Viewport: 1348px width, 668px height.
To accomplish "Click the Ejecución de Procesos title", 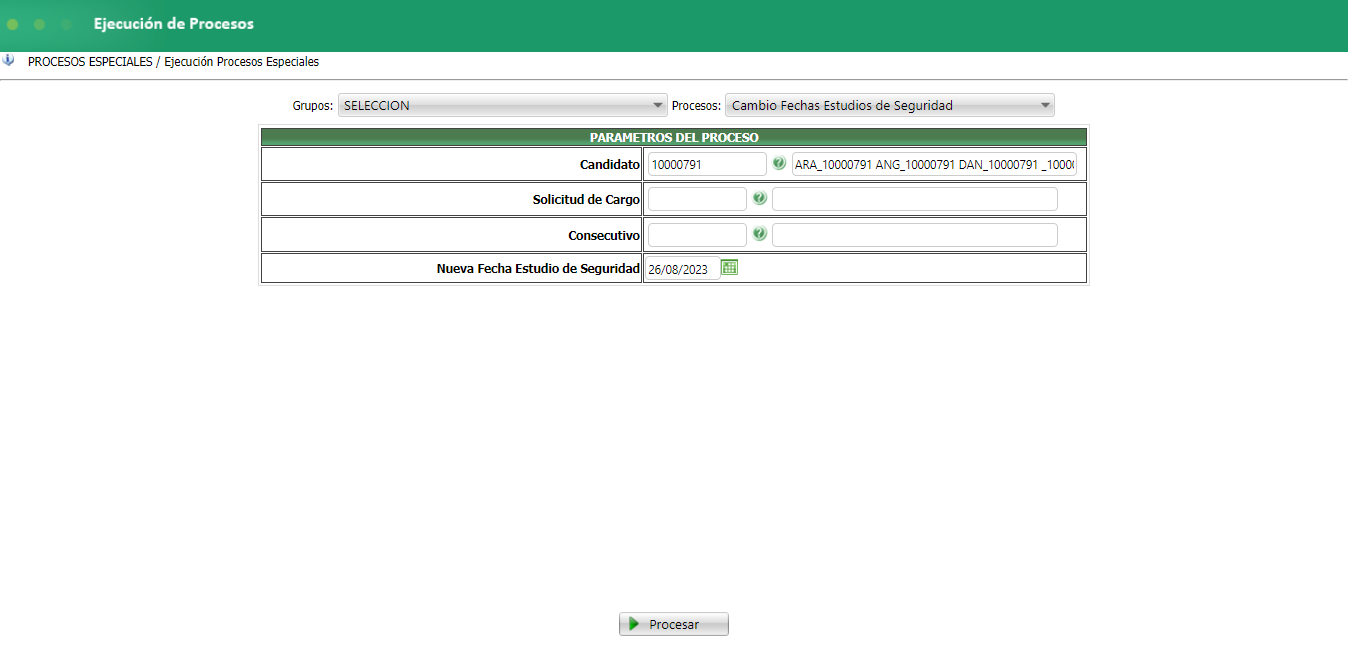I will coord(174,23).
